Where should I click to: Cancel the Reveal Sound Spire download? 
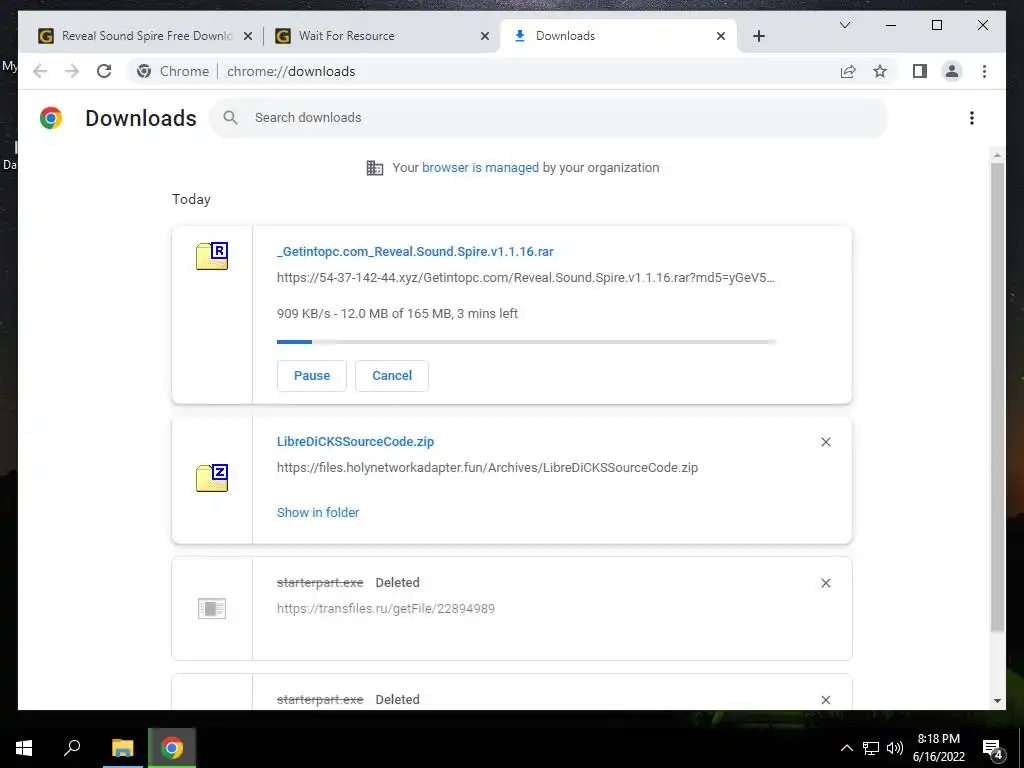pos(392,376)
